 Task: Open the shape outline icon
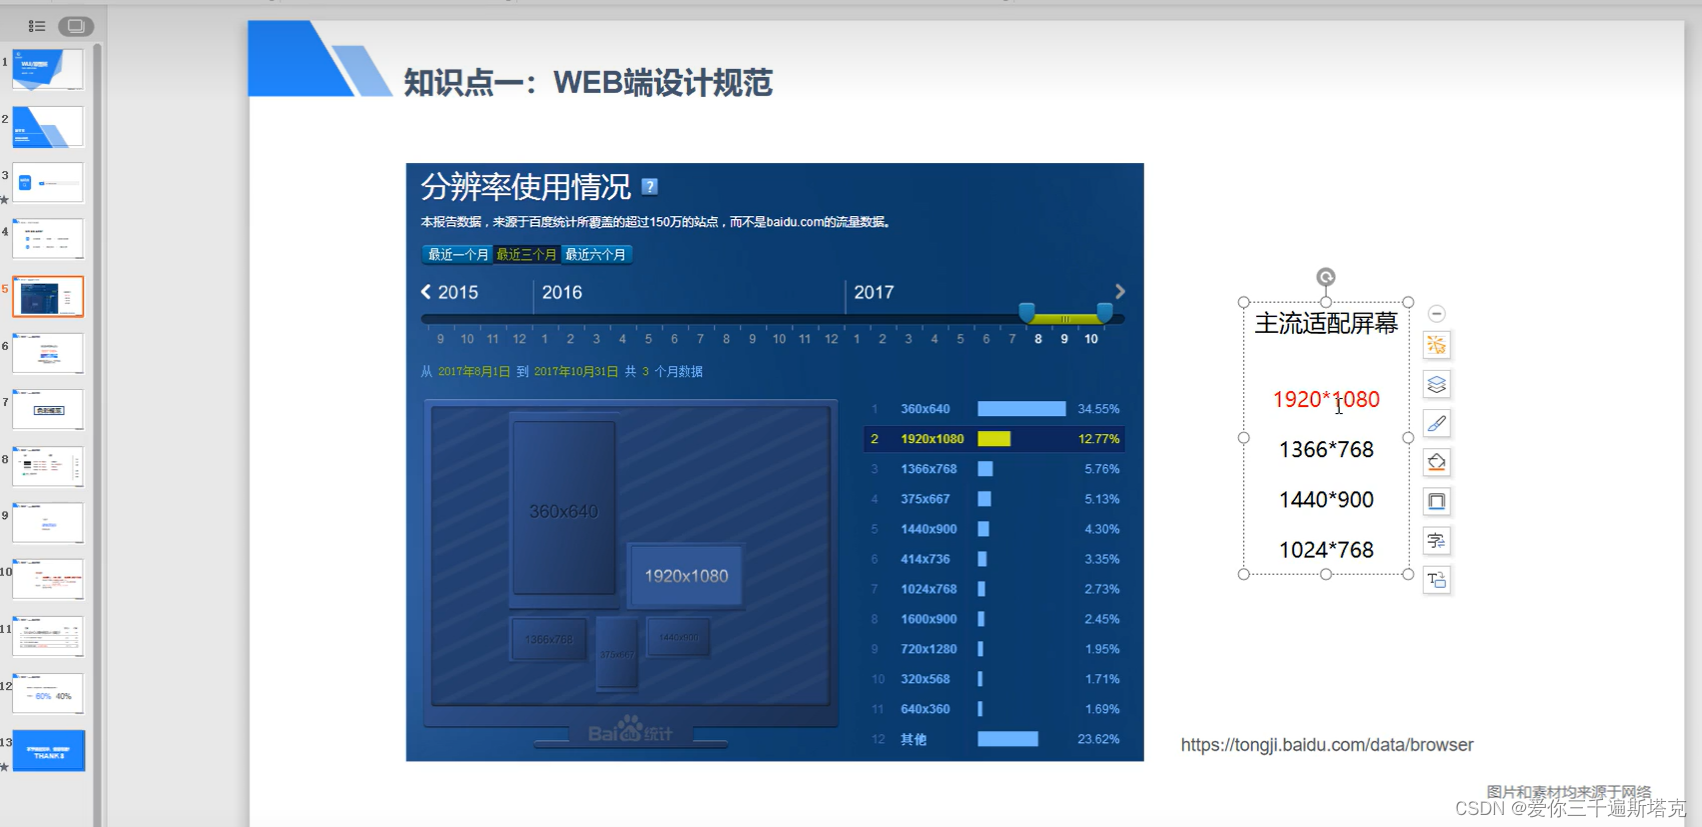[x=1436, y=501]
